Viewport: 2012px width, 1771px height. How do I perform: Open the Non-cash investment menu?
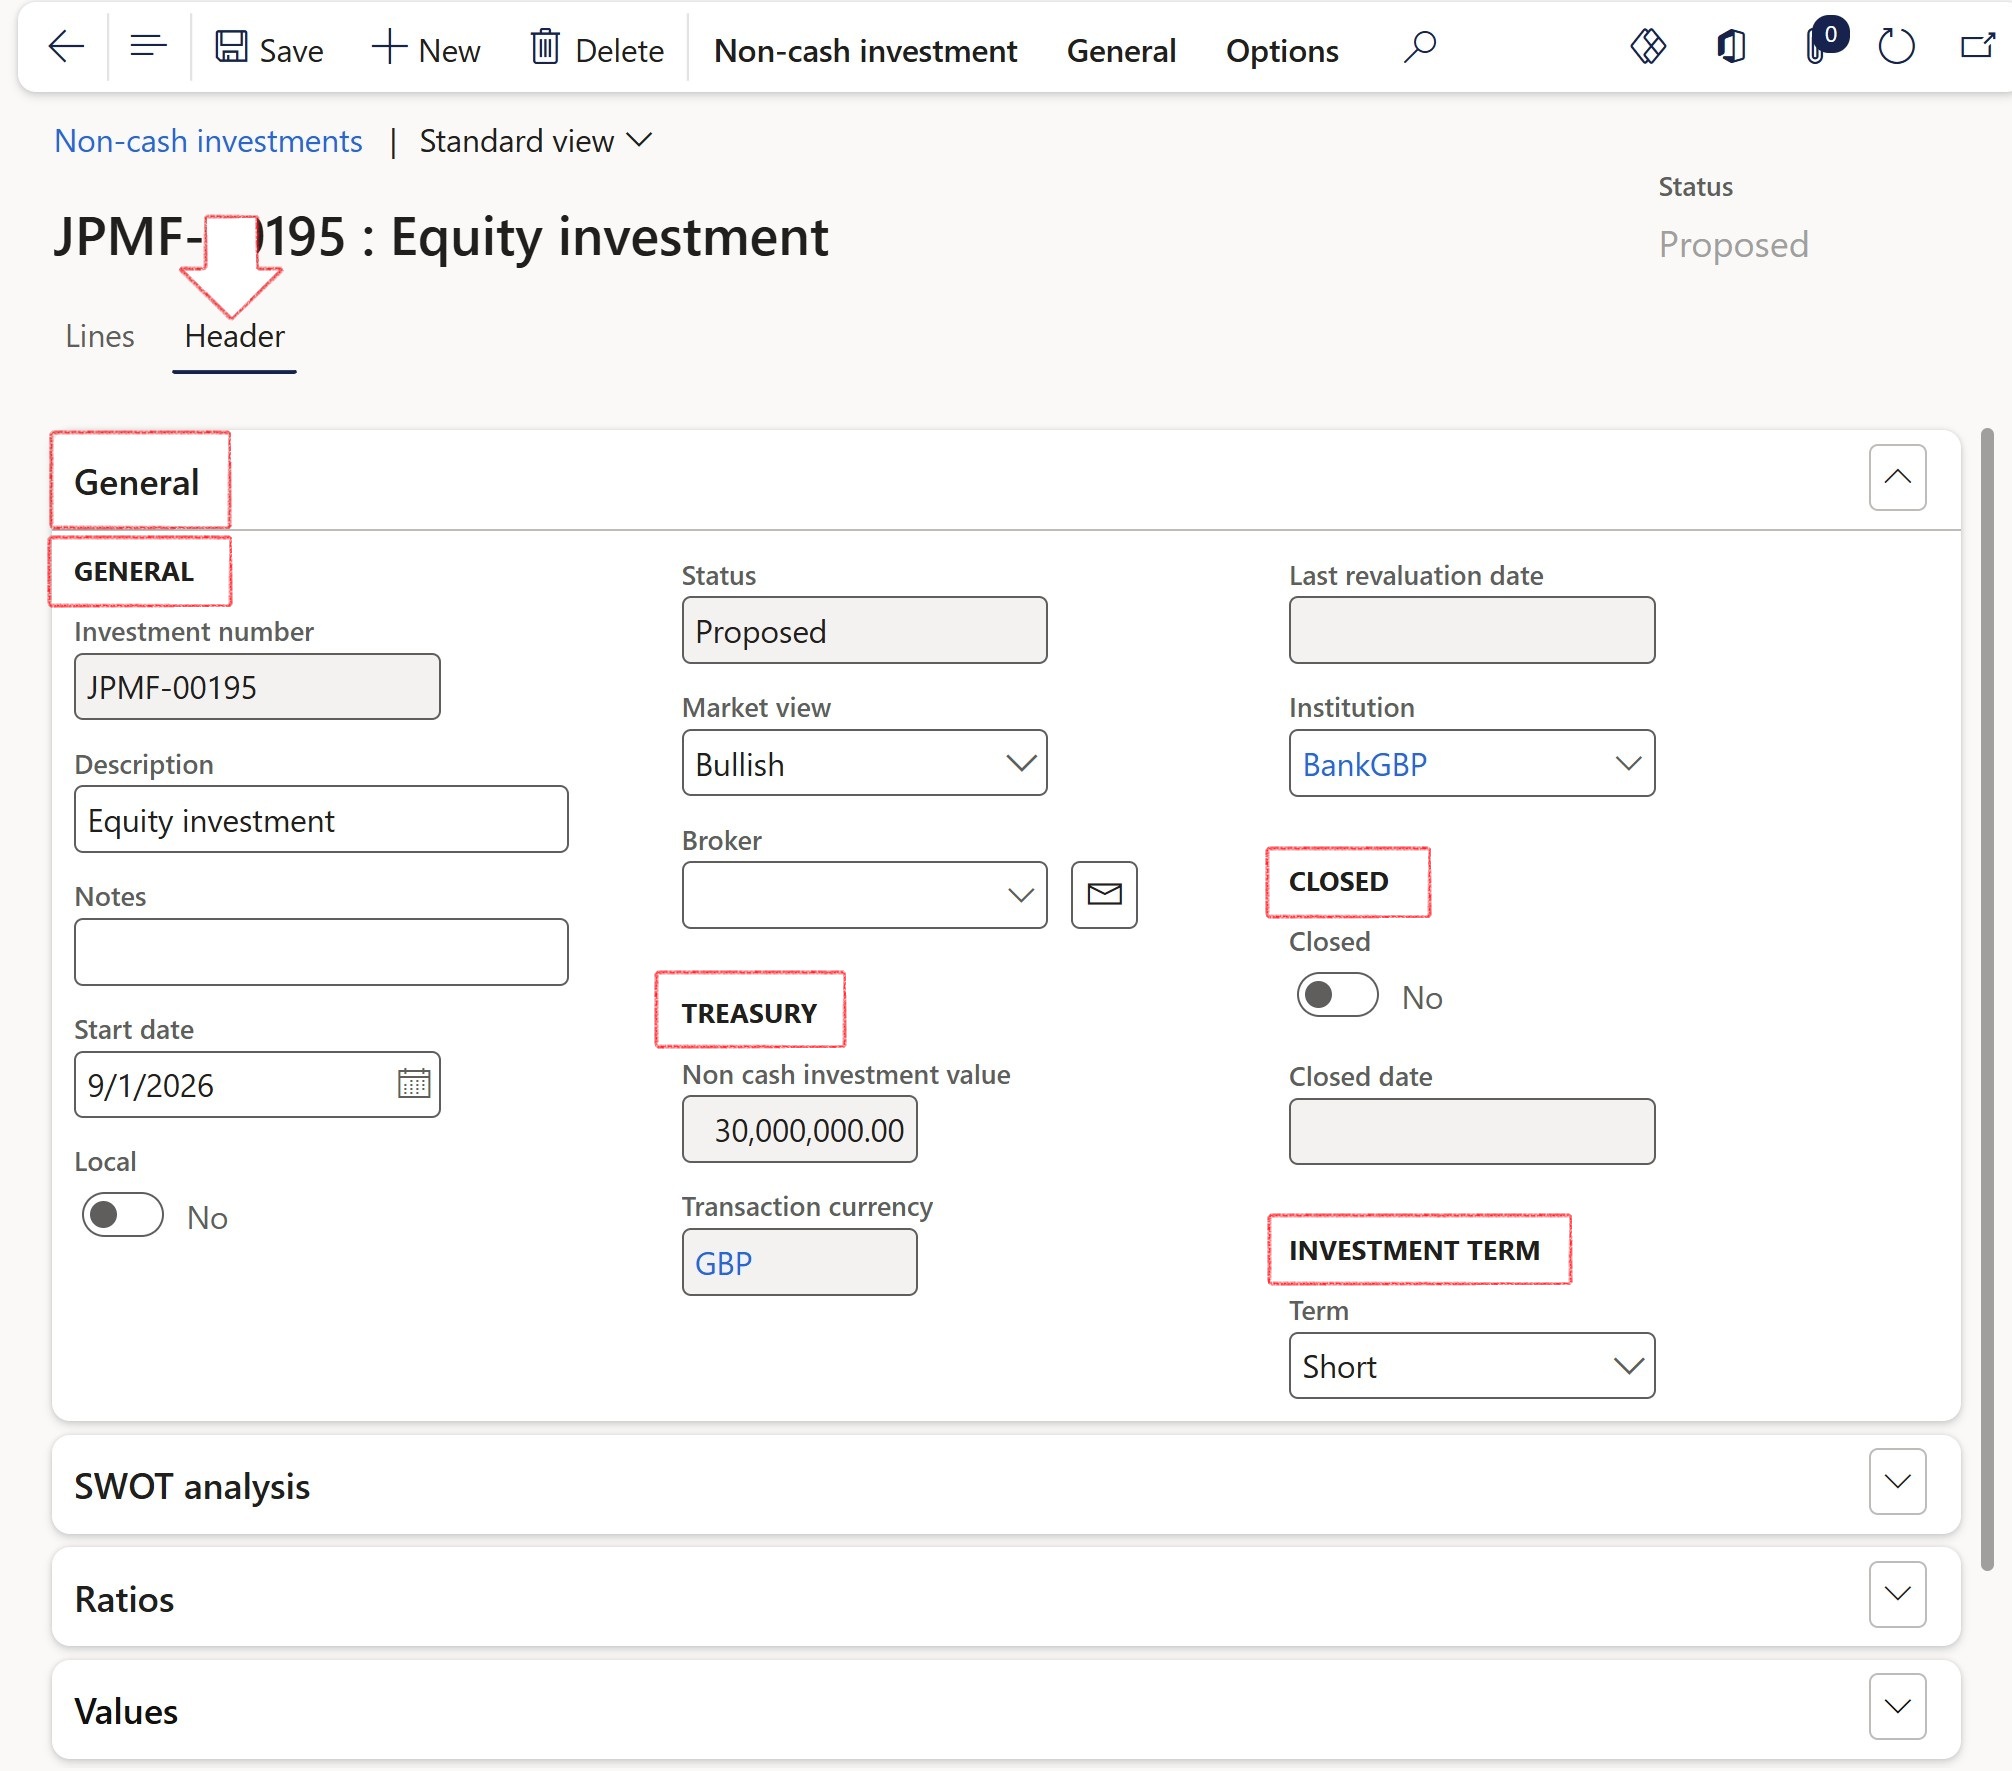pyautogui.click(x=865, y=51)
